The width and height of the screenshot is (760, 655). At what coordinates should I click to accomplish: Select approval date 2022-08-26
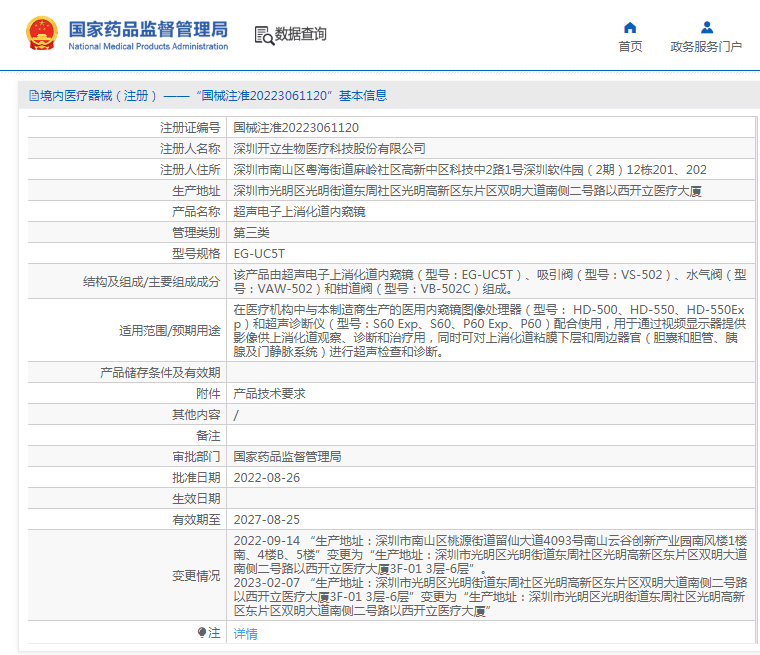coord(267,478)
